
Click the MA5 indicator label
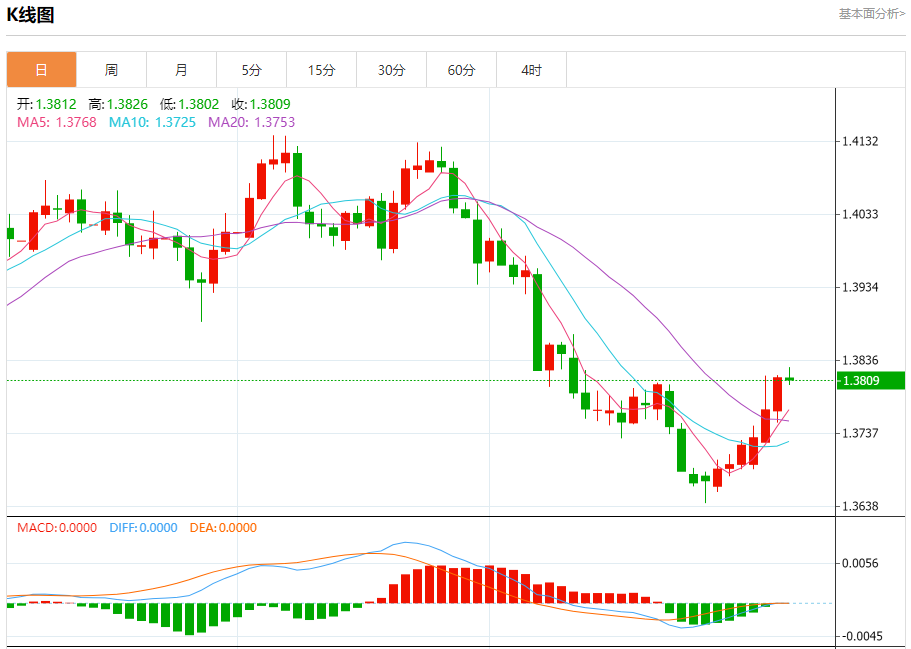(x=56, y=122)
